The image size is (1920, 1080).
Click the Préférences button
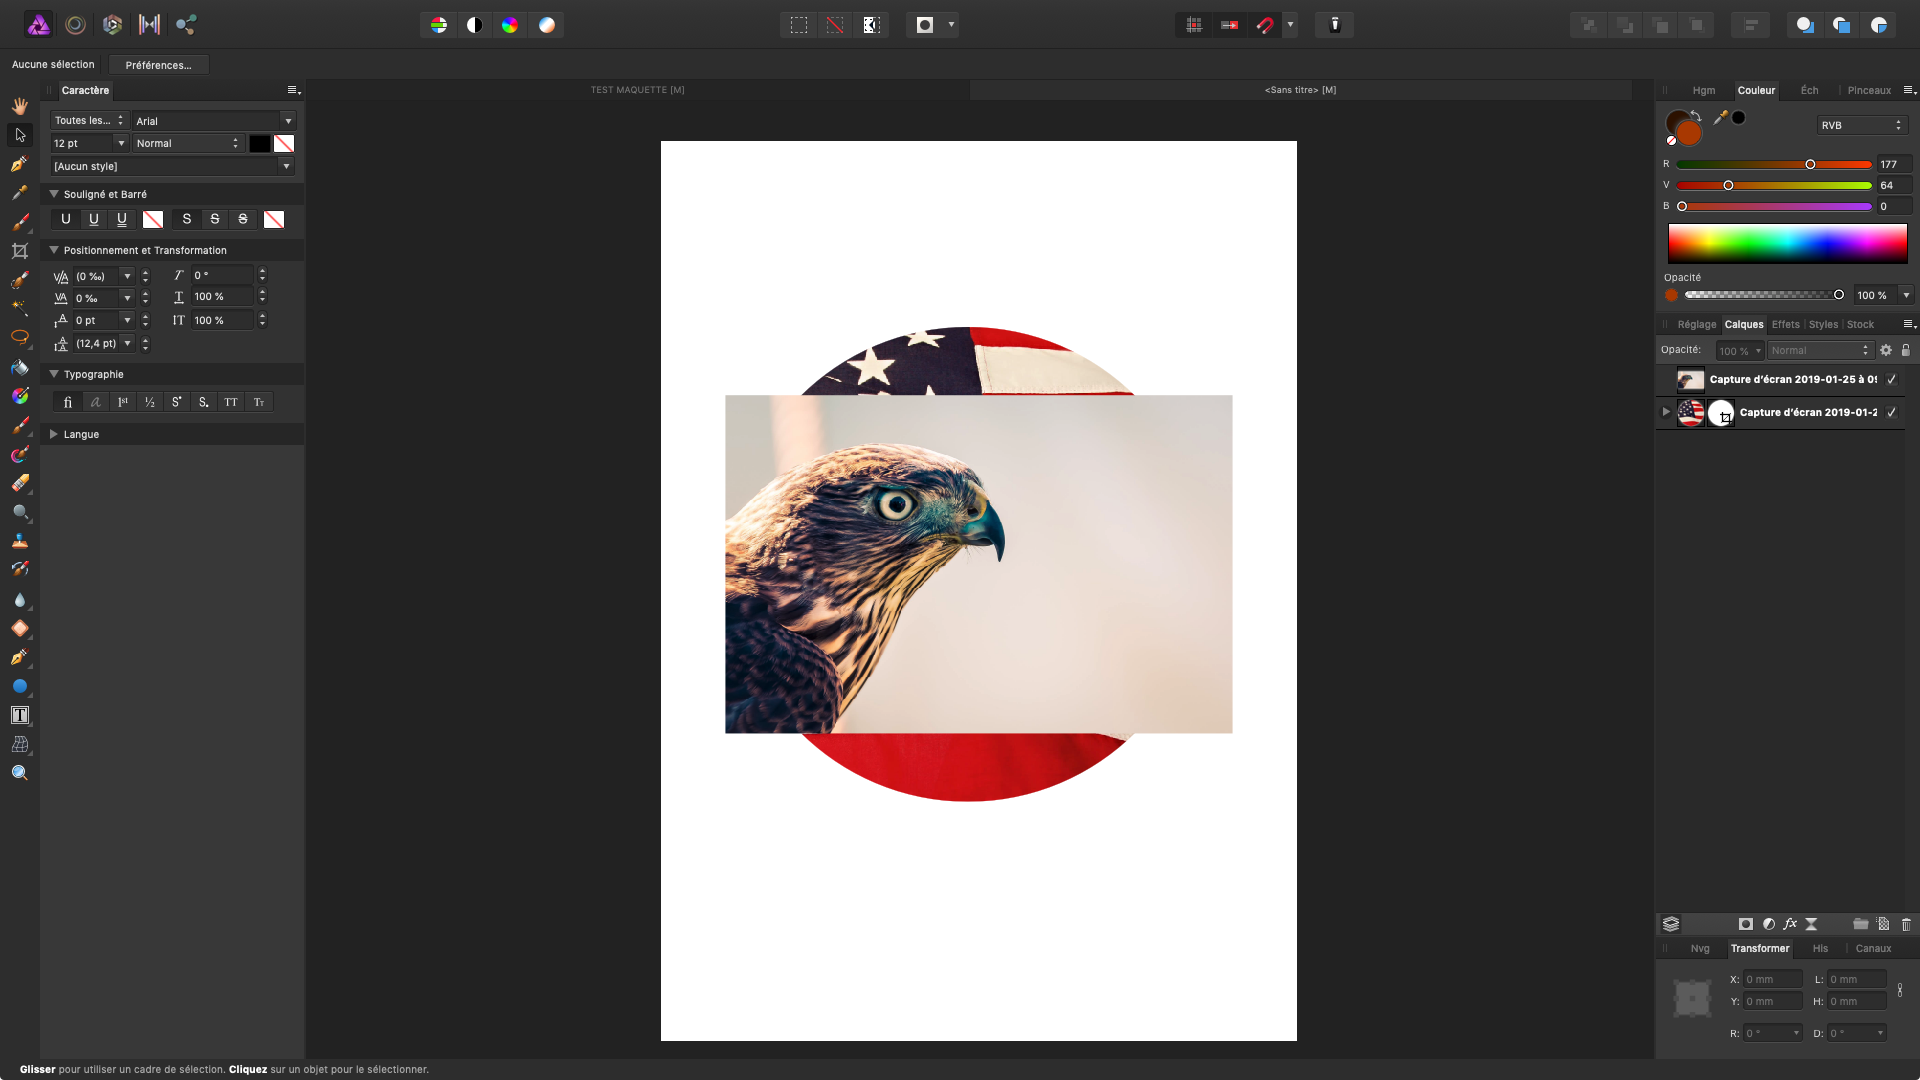pos(158,65)
